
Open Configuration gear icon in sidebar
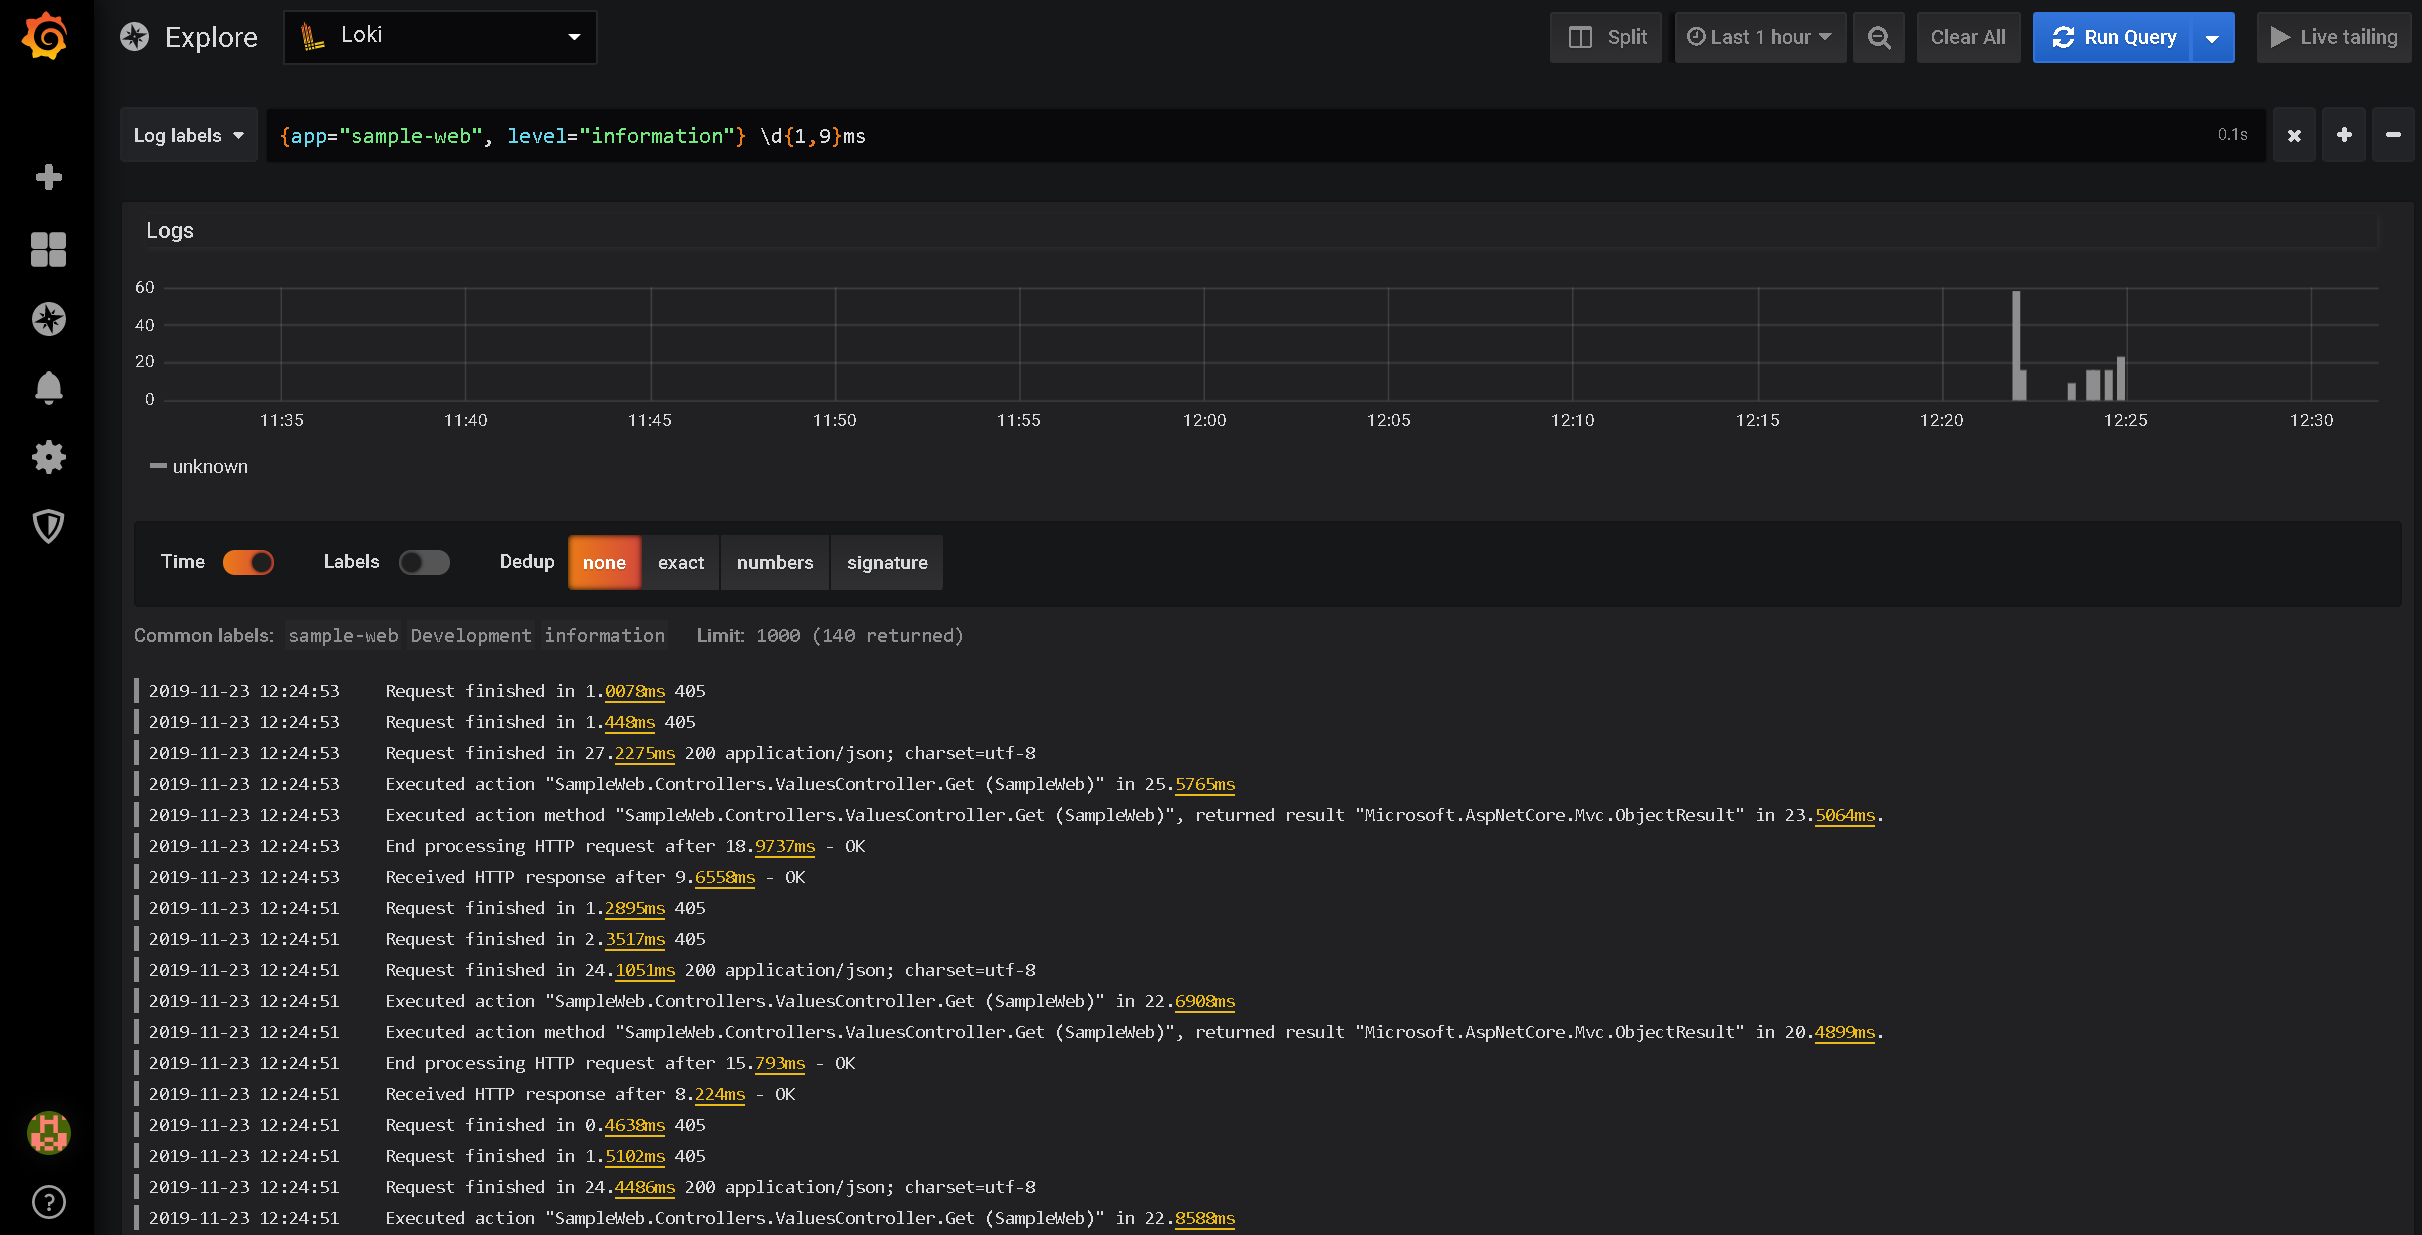coord(48,457)
